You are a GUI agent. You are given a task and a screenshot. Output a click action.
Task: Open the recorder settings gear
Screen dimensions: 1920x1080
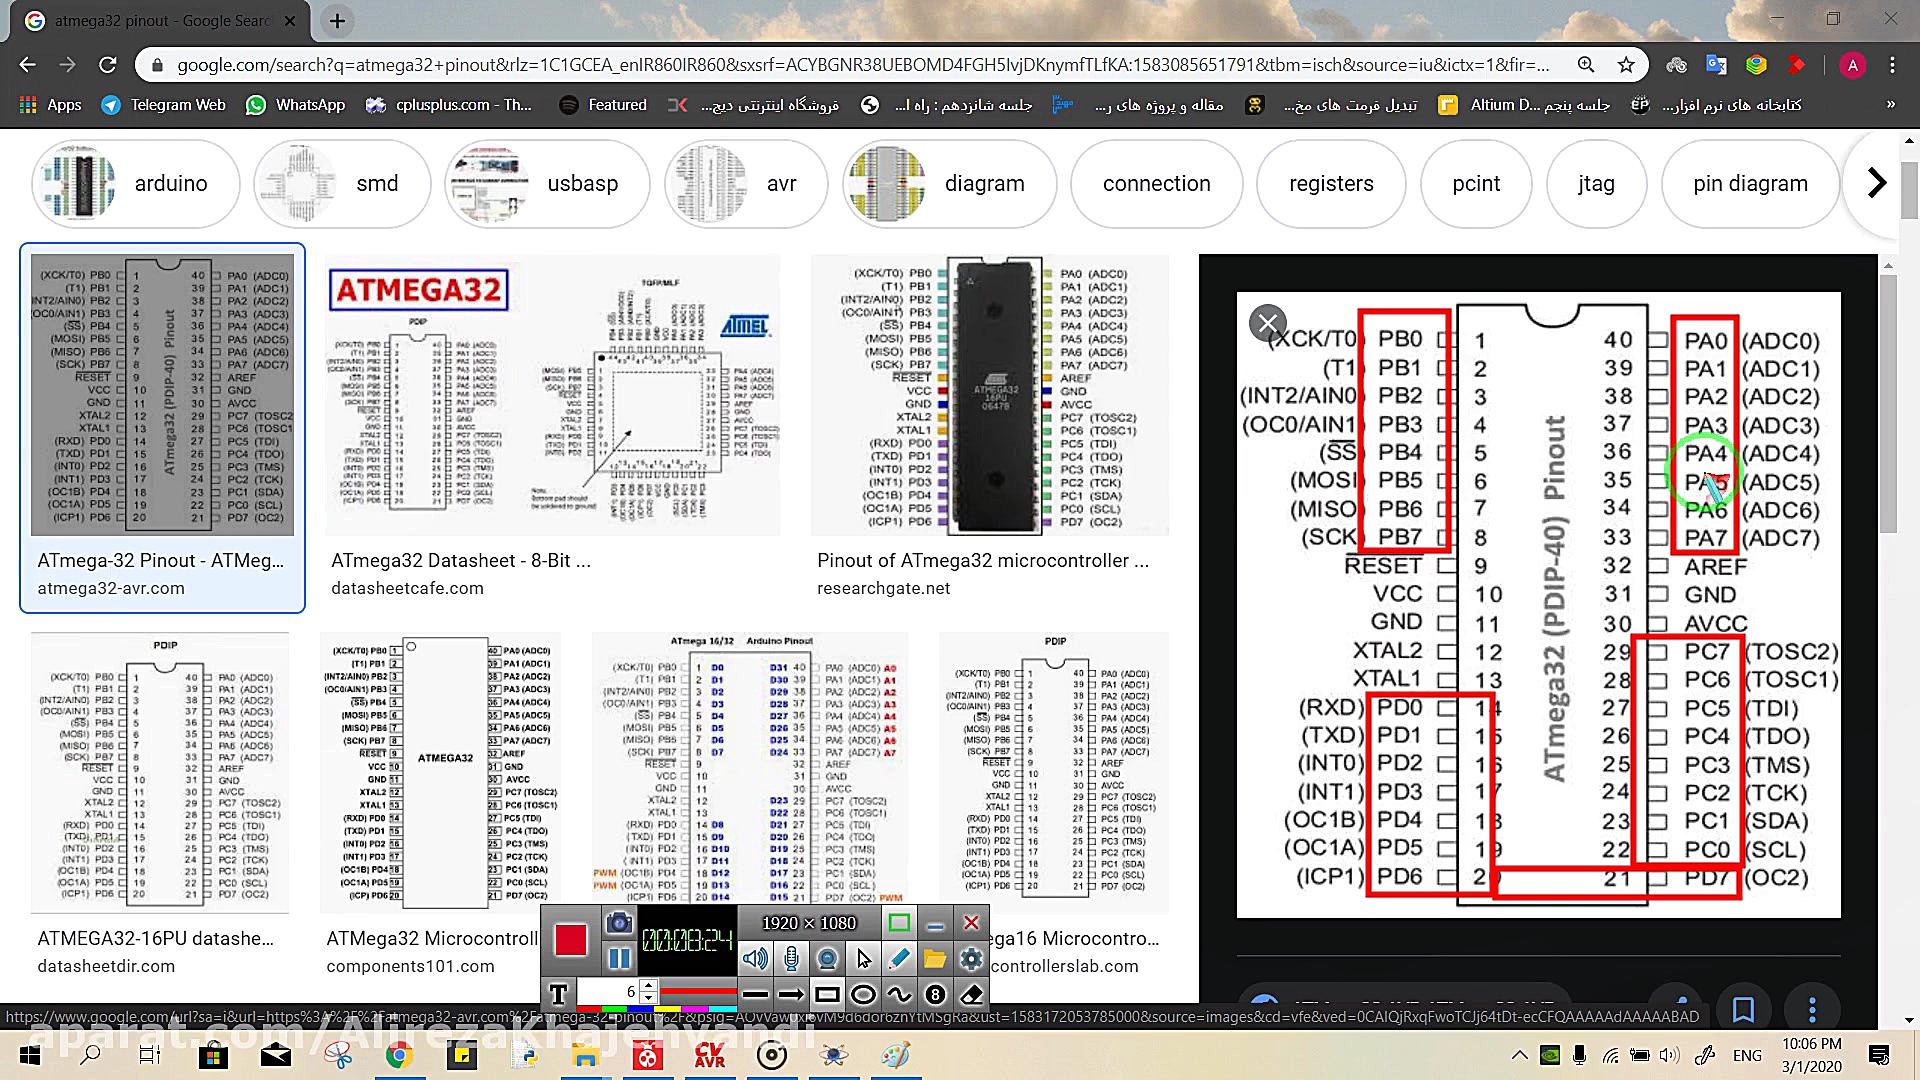pyautogui.click(x=971, y=959)
